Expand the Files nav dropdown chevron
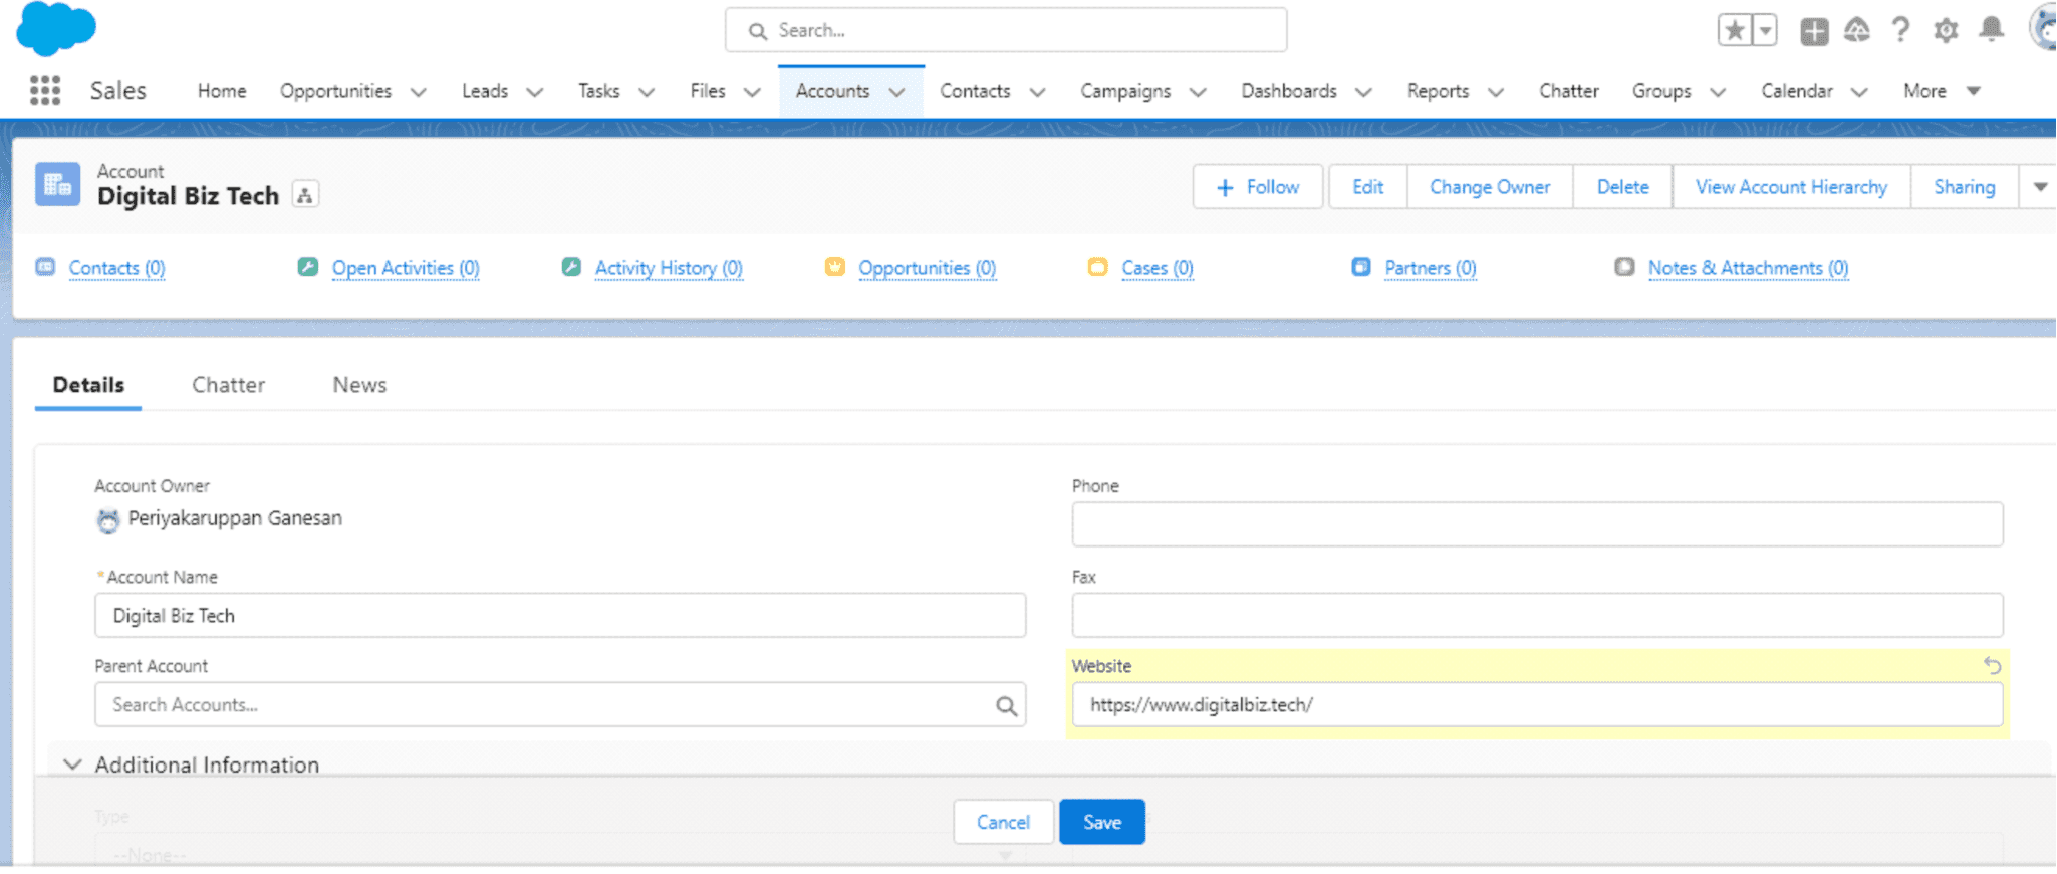 click(x=752, y=92)
